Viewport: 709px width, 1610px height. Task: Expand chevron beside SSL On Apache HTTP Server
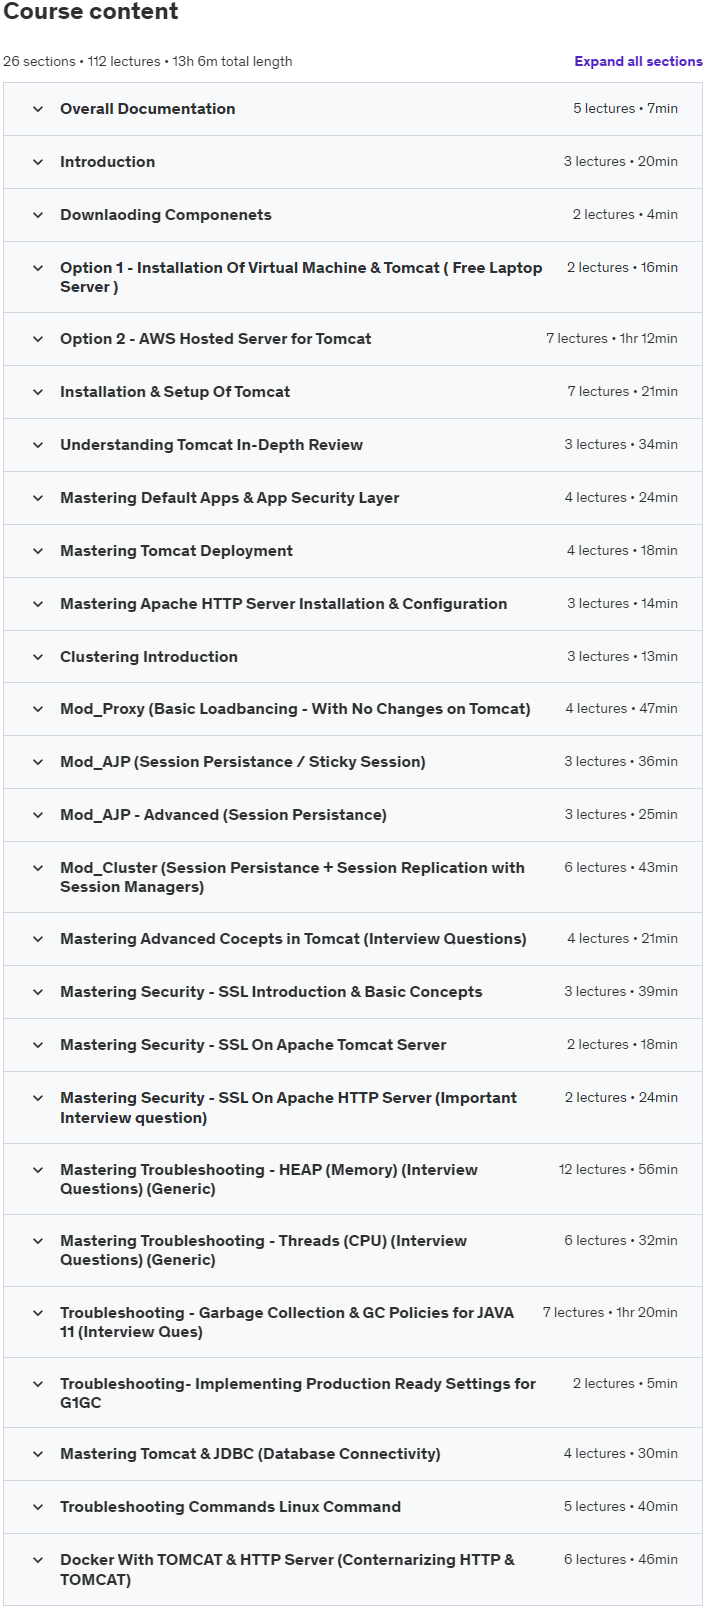[38, 1098]
